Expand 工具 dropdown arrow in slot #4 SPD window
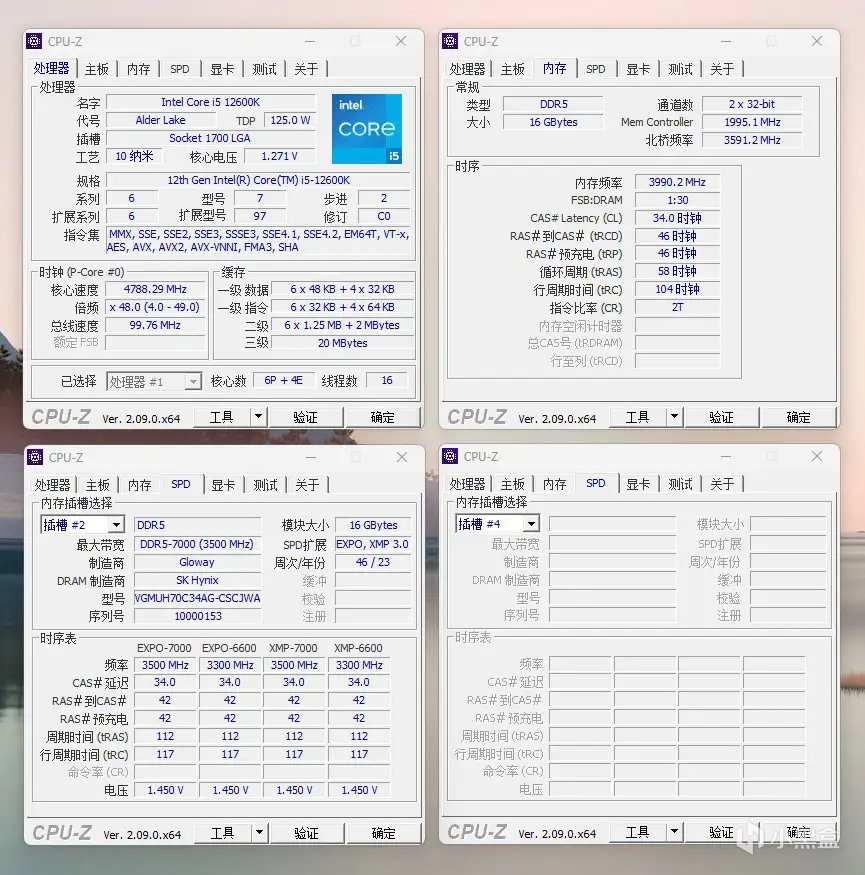 (674, 832)
